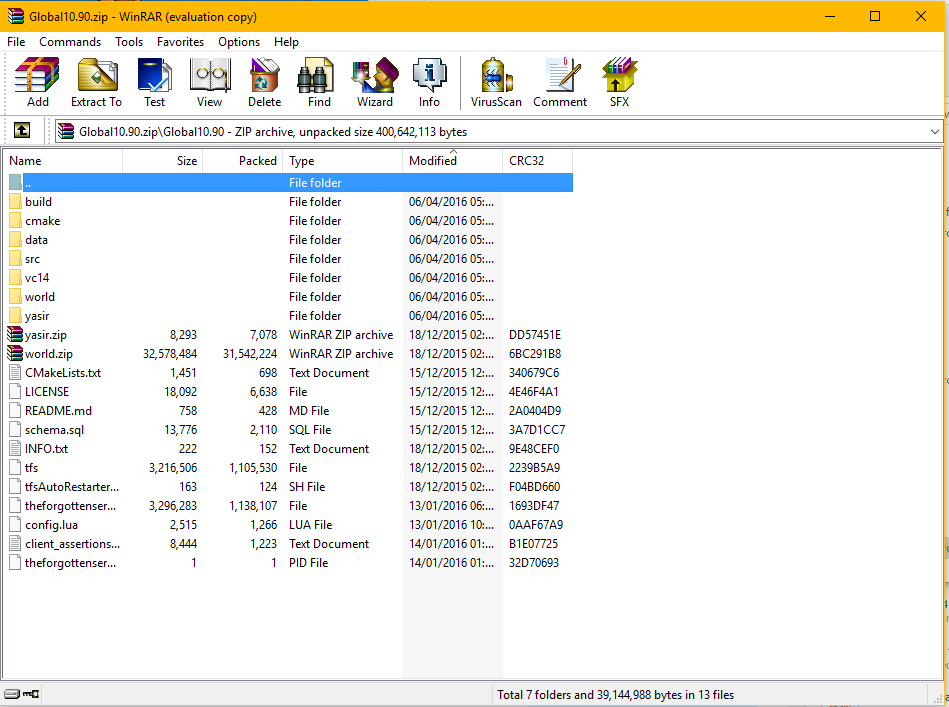Click the config.lua file icon

point(15,525)
